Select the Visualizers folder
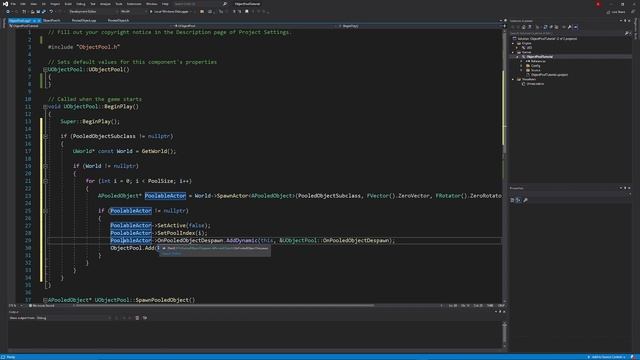This screenshot has height=360, width=640. [529, 79]
